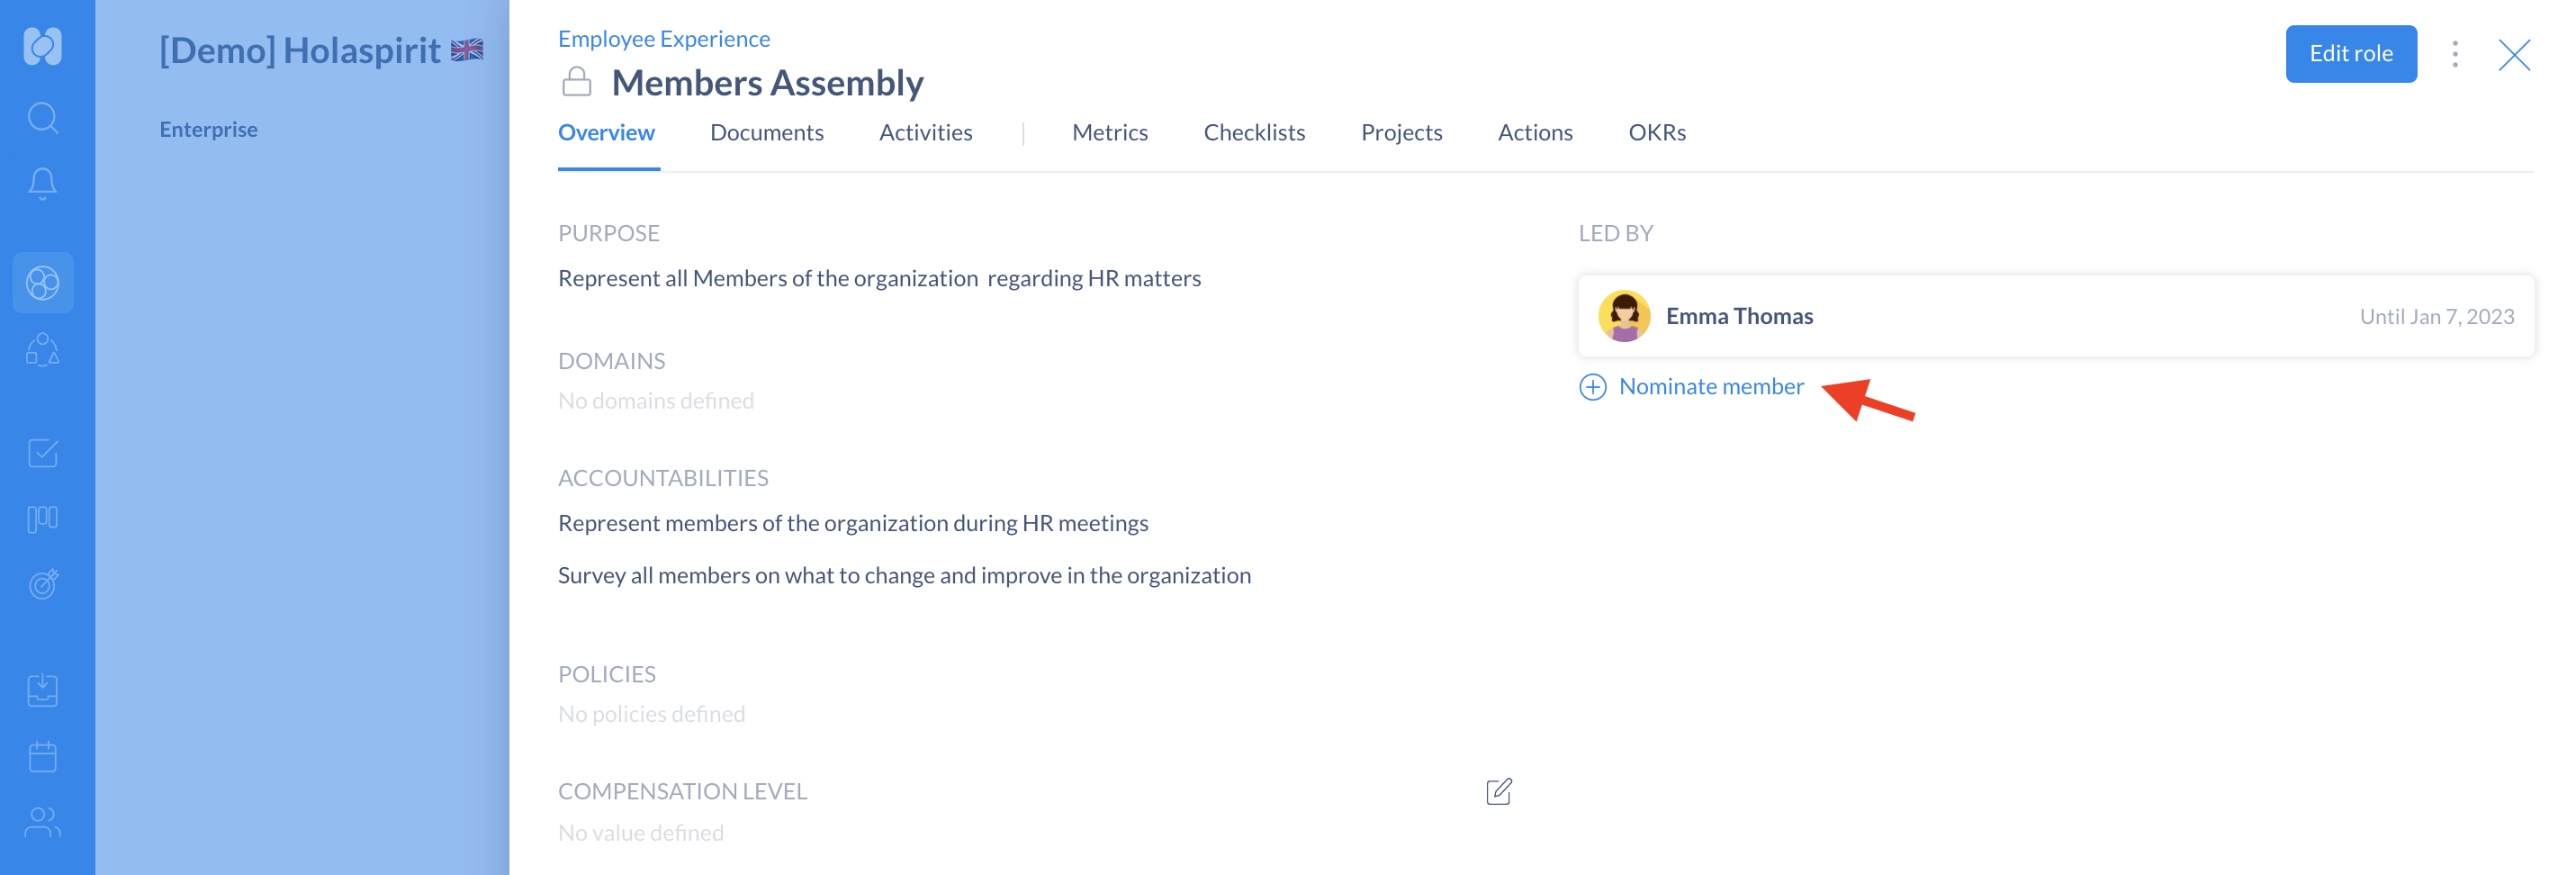Click 'Survey all members' accountability text

(904, 575)
